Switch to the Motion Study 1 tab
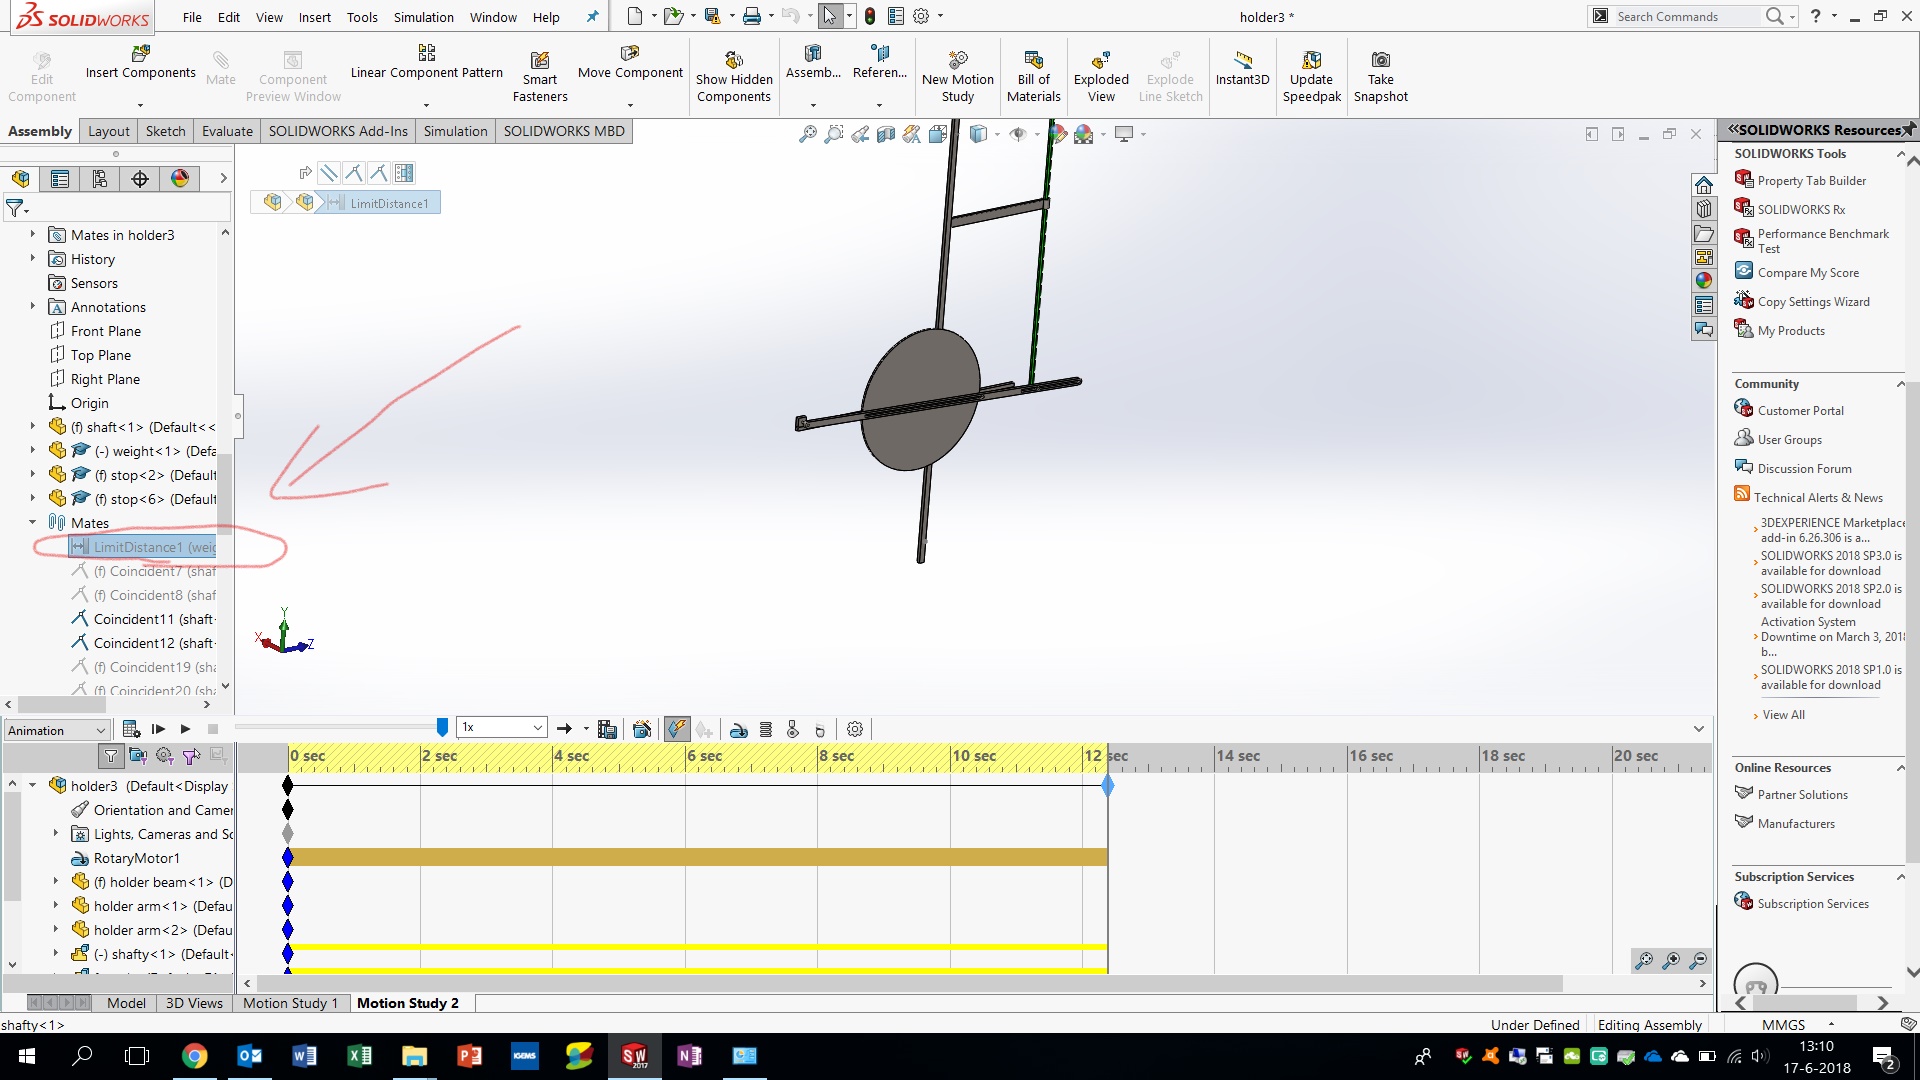 point(290,1003)
